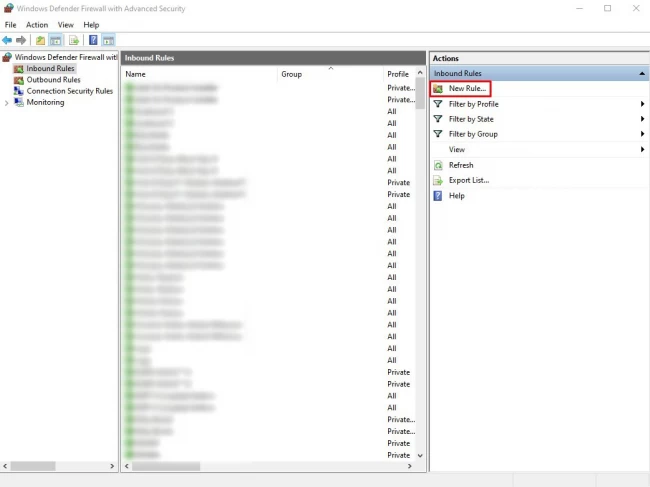Click the Forward arrow toolbar icon

tap(21, 40)
